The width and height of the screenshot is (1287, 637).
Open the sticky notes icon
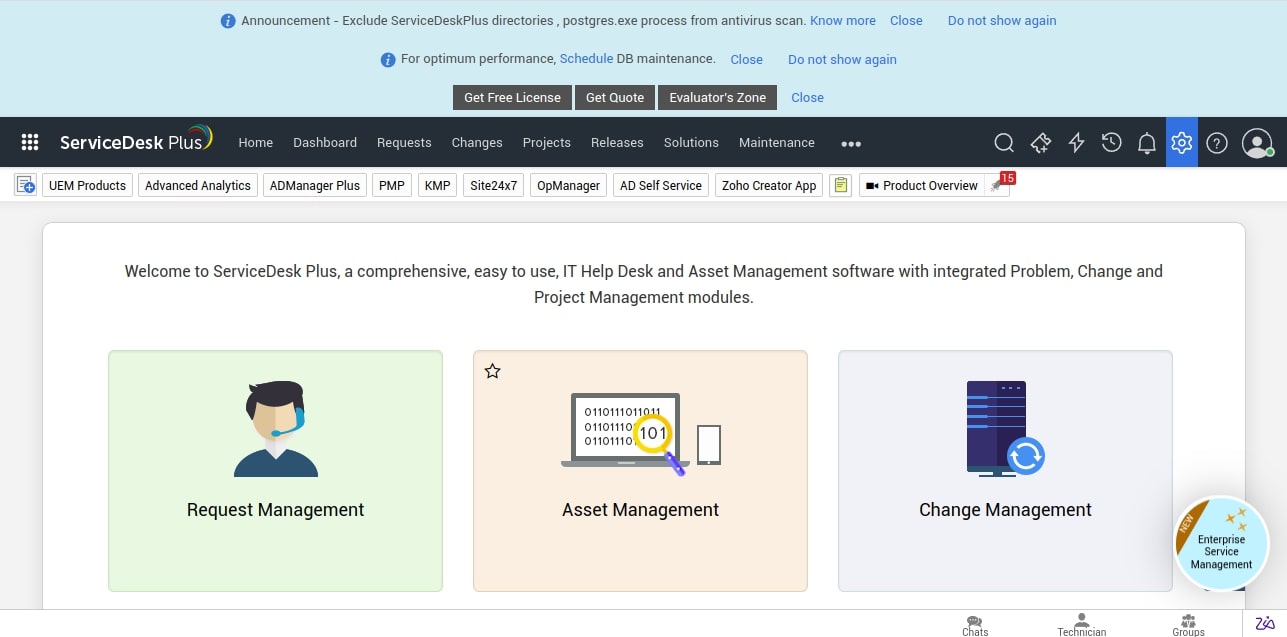pyautogui.click(x=841, y=185)
